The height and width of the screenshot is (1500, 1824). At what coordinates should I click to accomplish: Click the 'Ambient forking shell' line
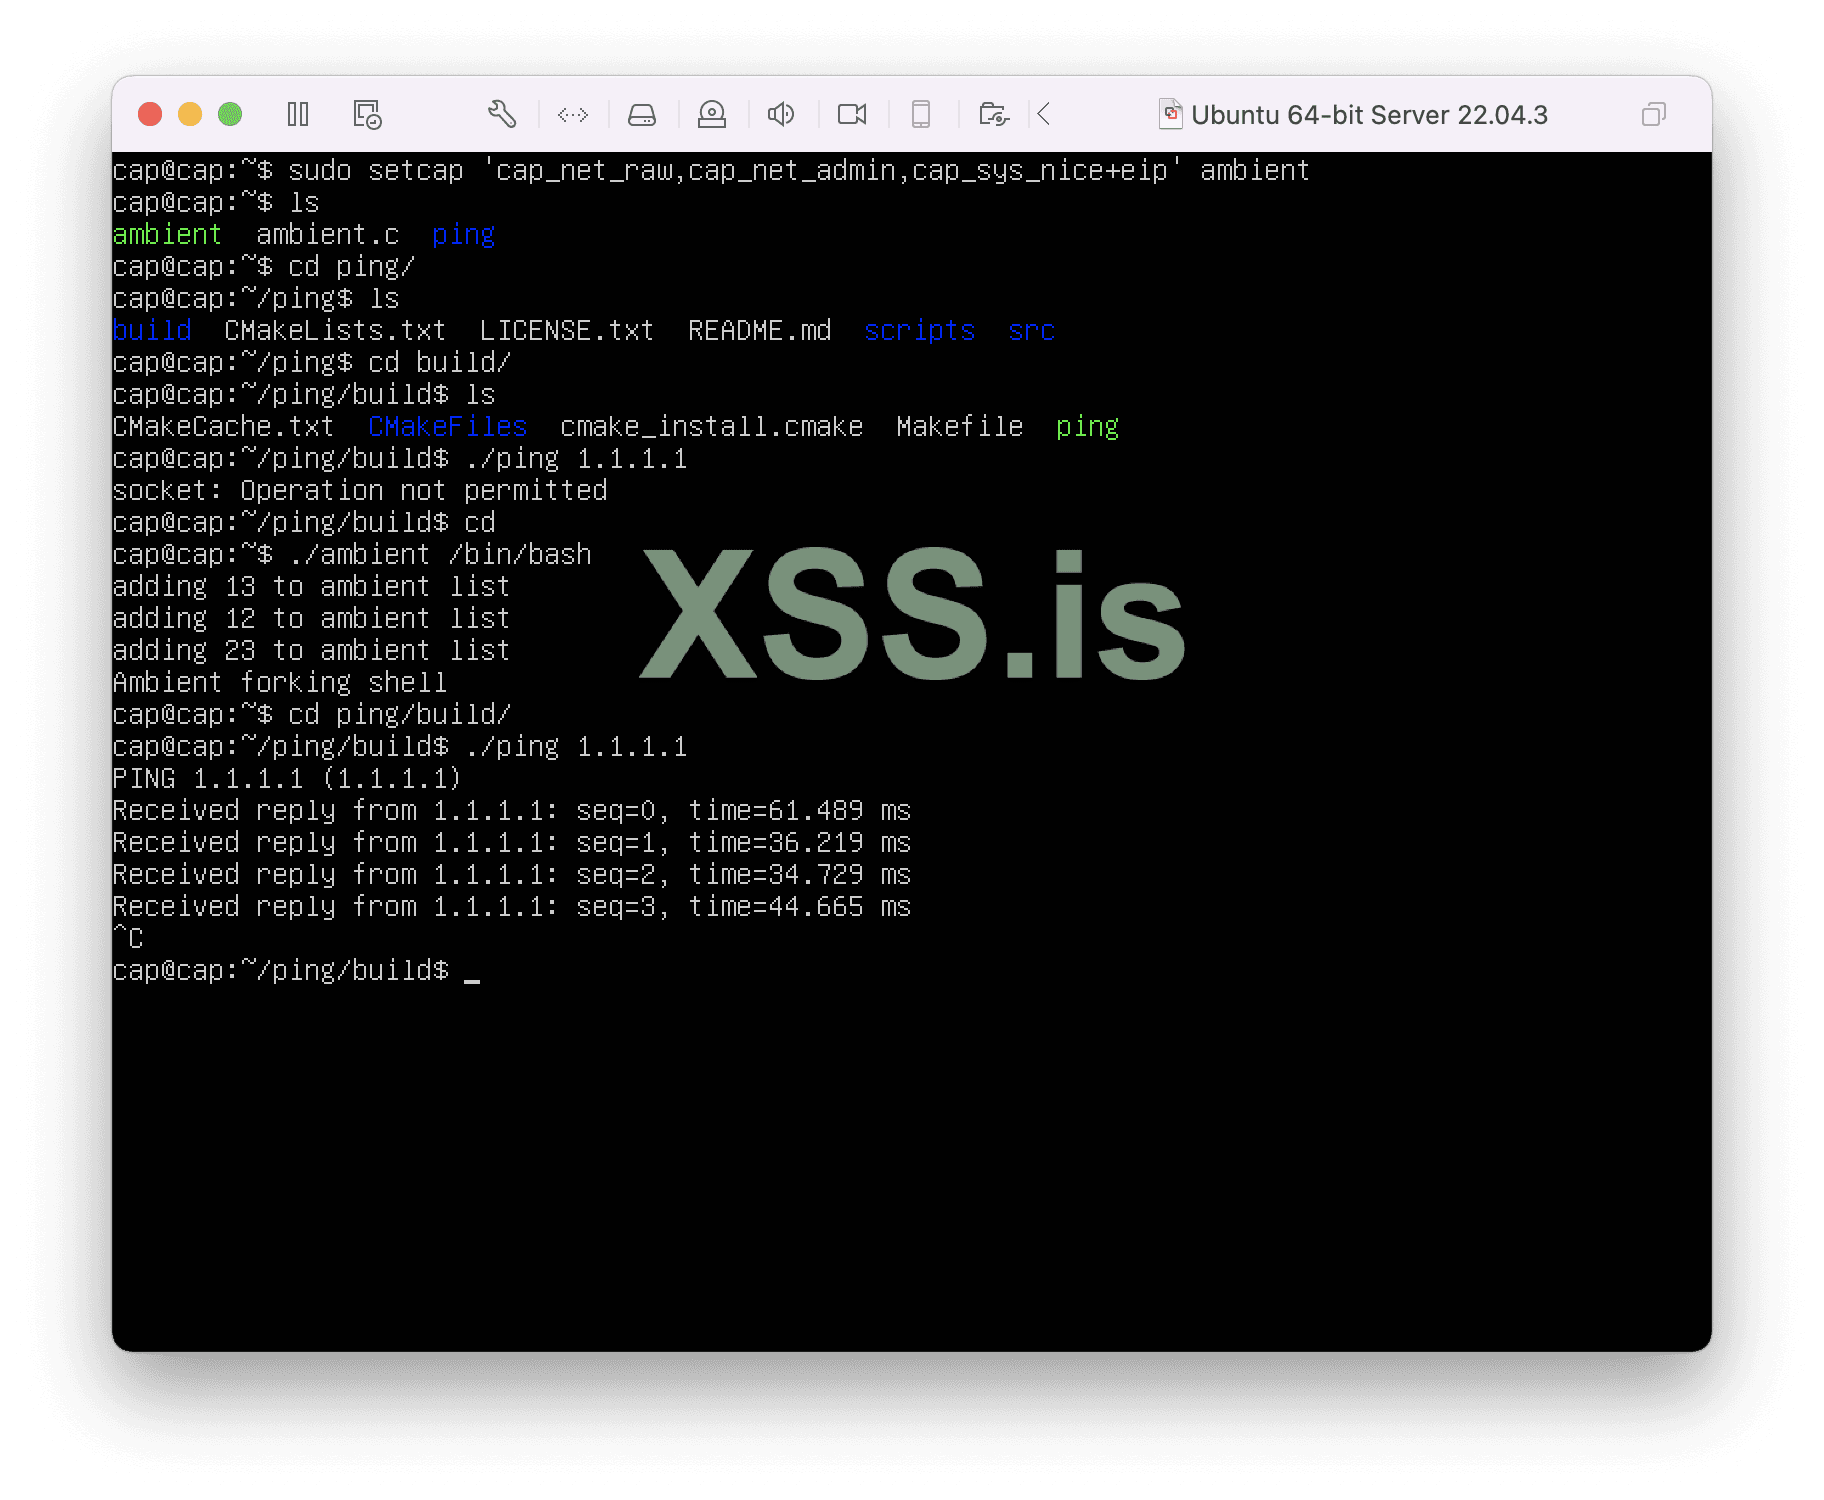(280, 683)
